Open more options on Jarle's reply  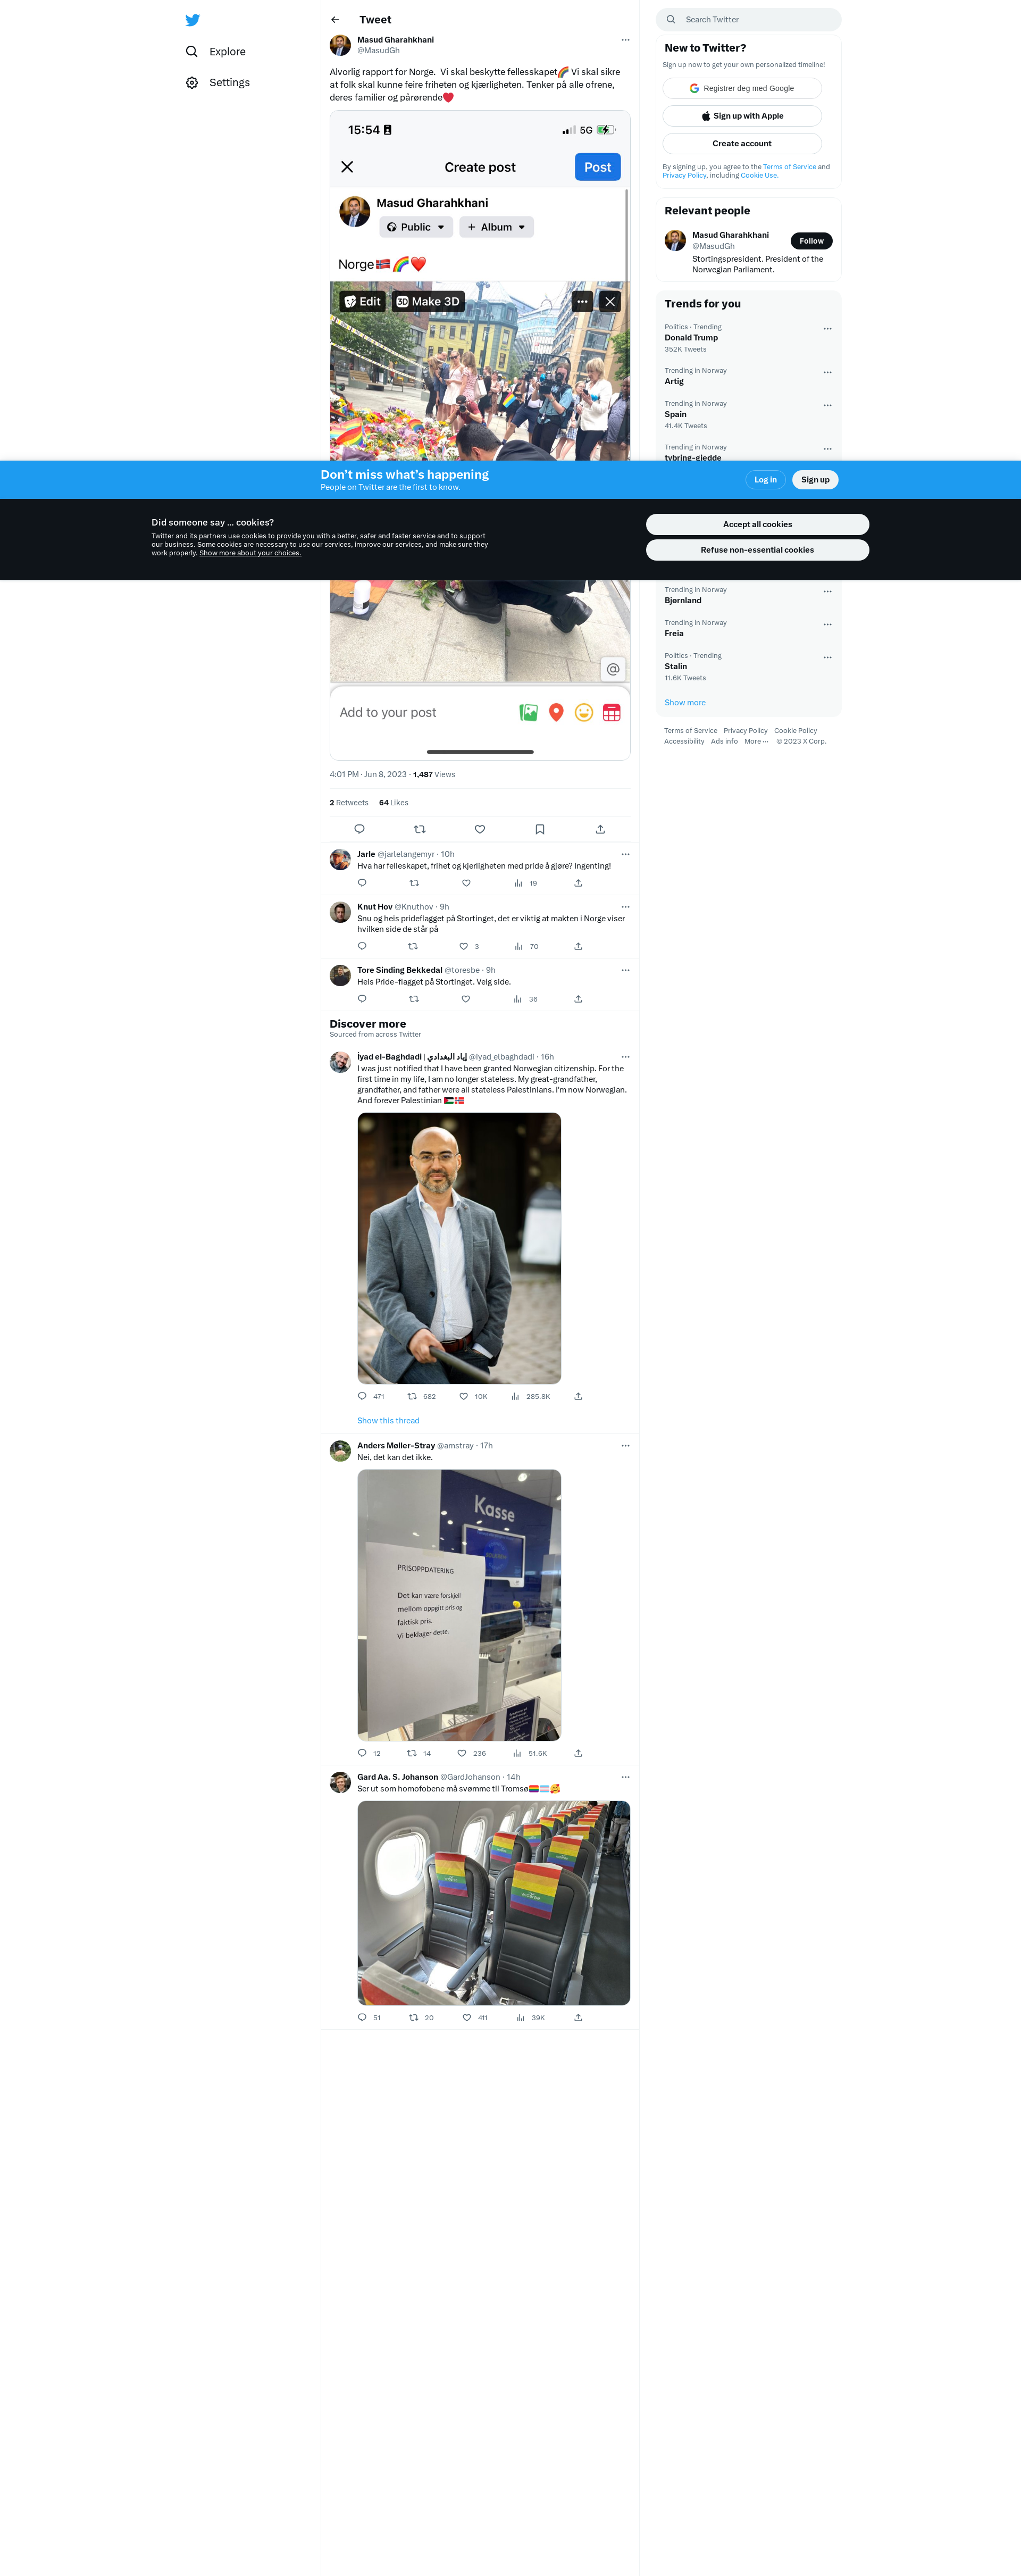click(625, 854)
